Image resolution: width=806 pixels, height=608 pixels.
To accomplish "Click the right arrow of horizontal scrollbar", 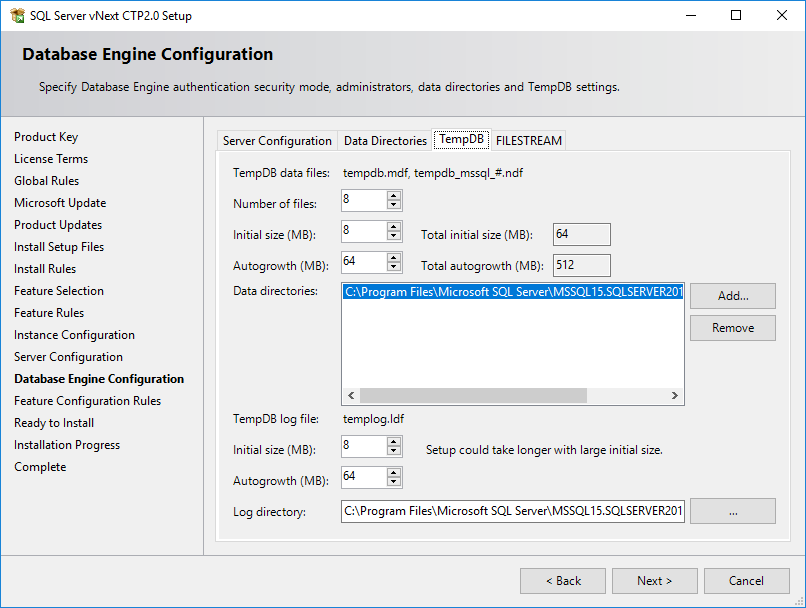I will [x=675, y=395].
